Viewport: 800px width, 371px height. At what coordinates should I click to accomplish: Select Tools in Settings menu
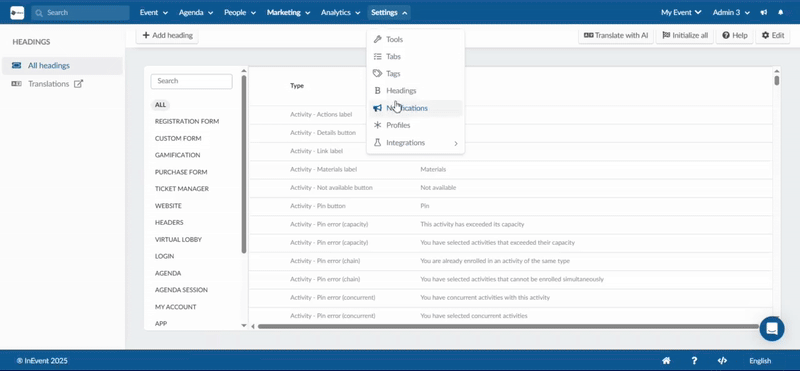[415, 39]
